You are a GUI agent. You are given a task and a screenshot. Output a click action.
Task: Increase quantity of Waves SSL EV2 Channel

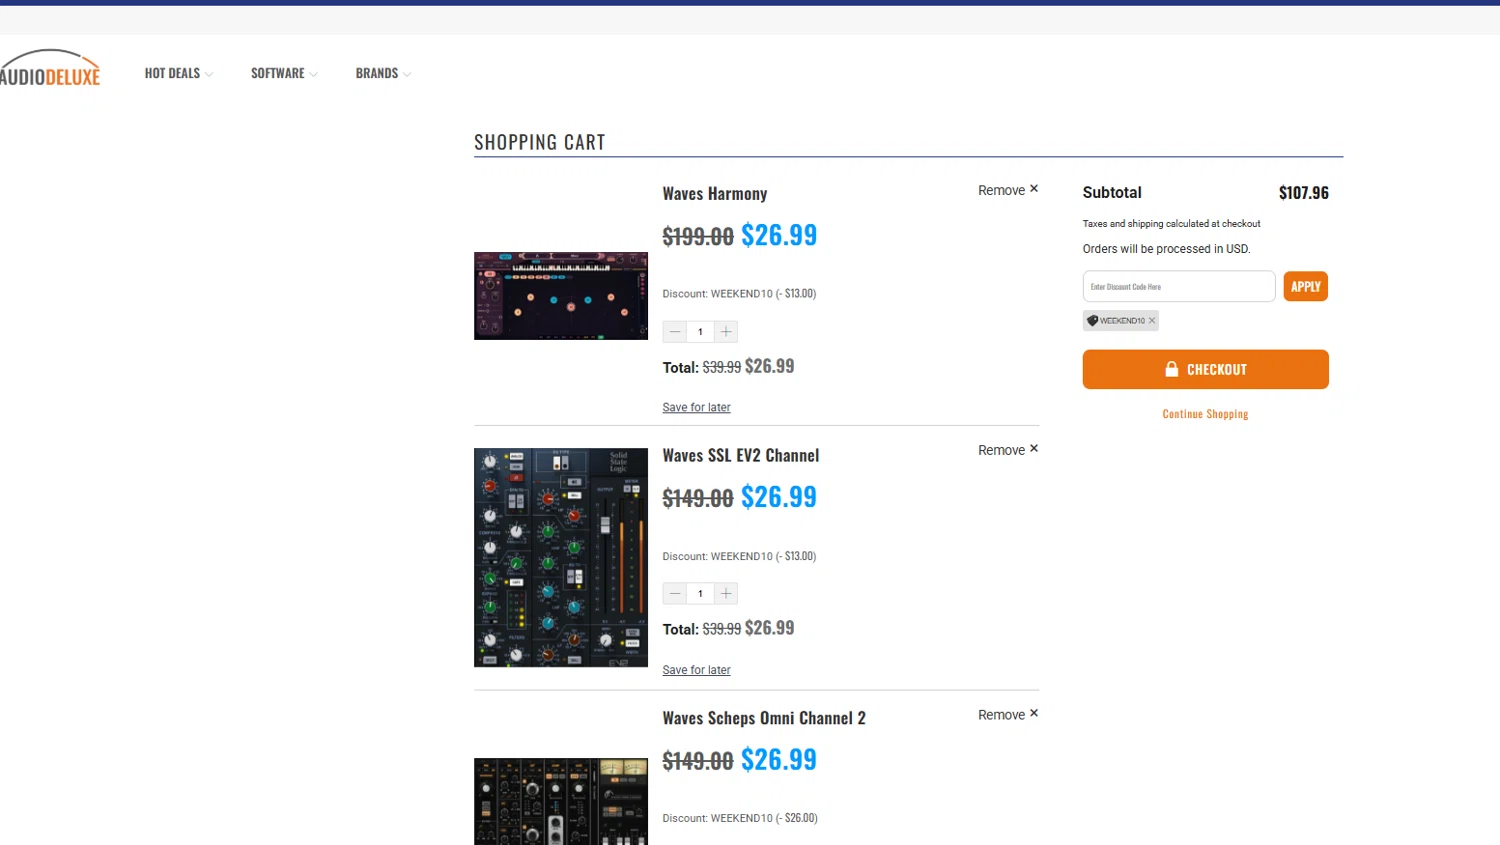point(726,593)
